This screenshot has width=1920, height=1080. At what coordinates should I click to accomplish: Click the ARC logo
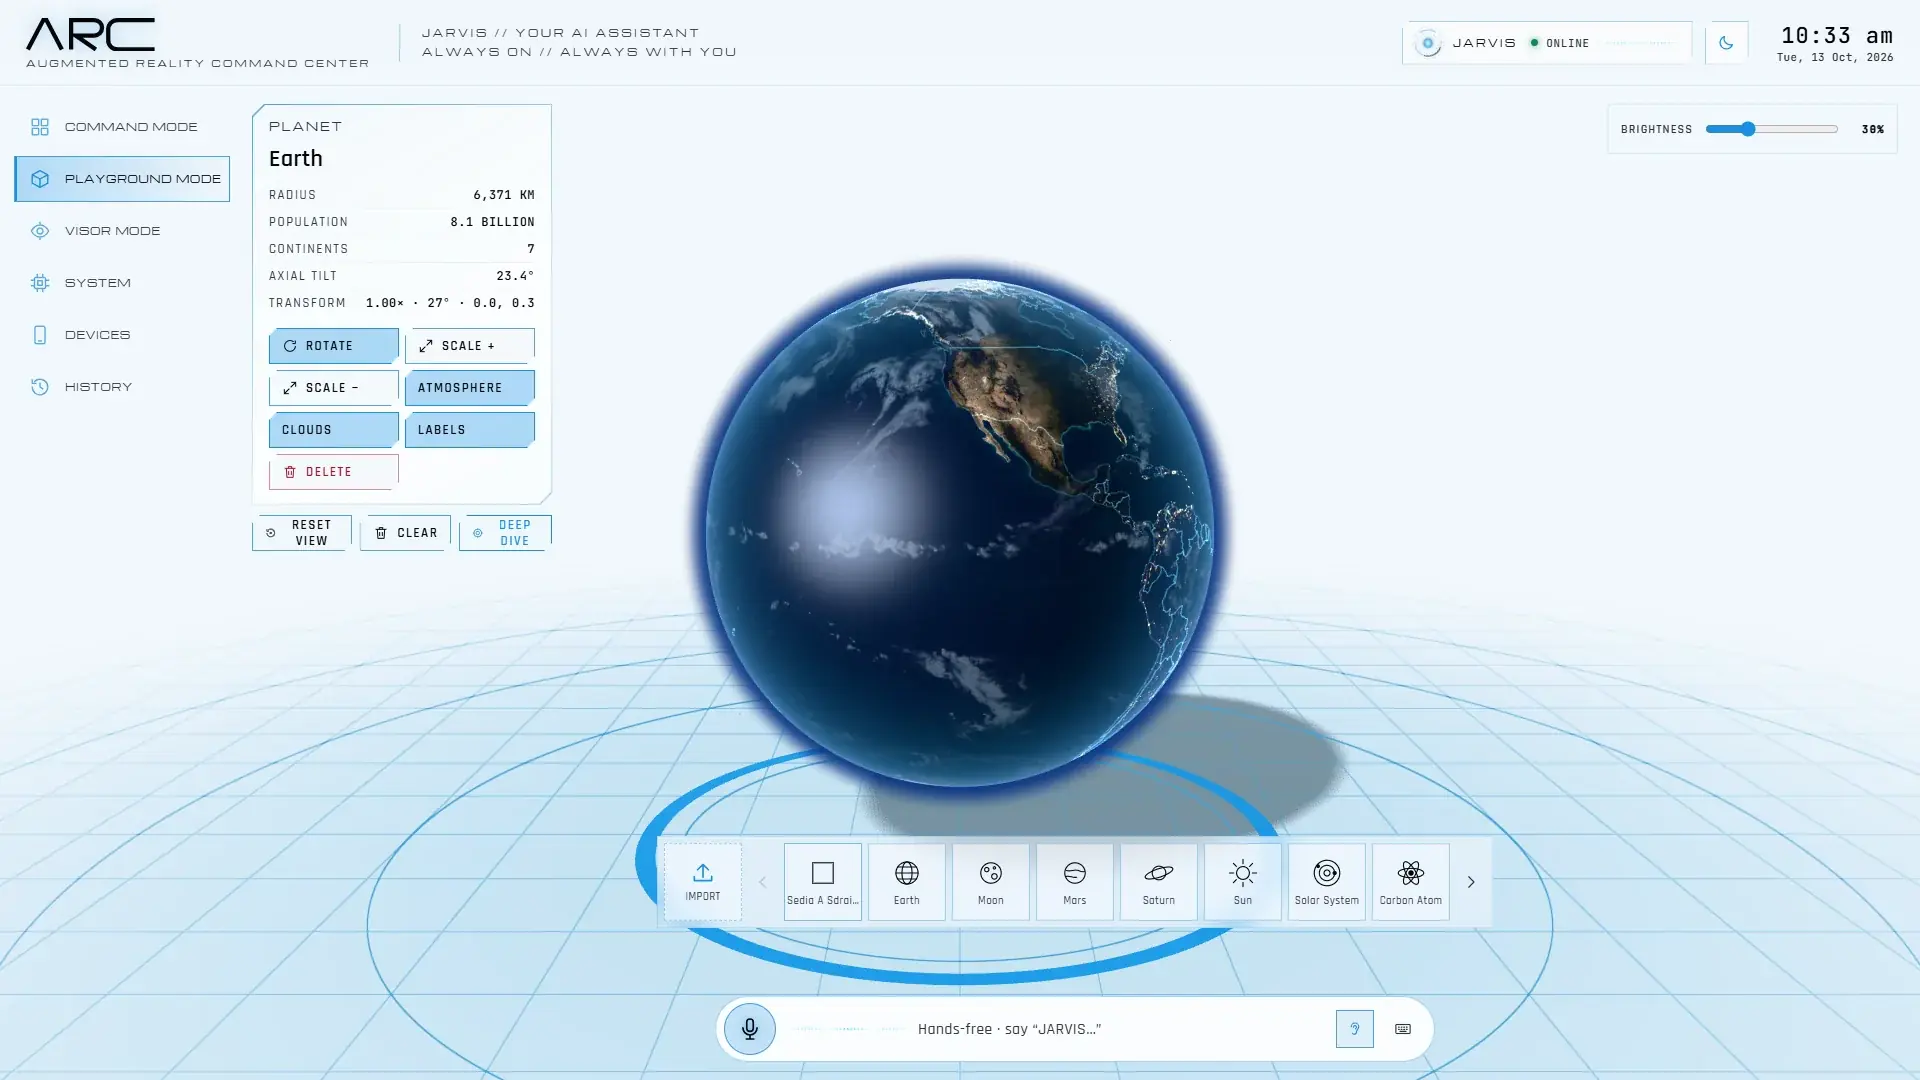90,34
